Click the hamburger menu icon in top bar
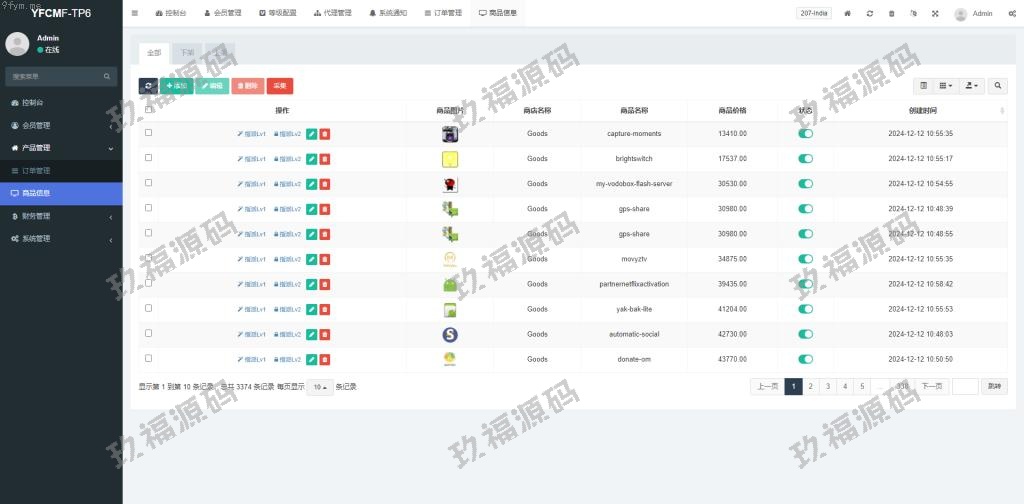The width and height of the screenshot is (1024, 504). [135, 13]
